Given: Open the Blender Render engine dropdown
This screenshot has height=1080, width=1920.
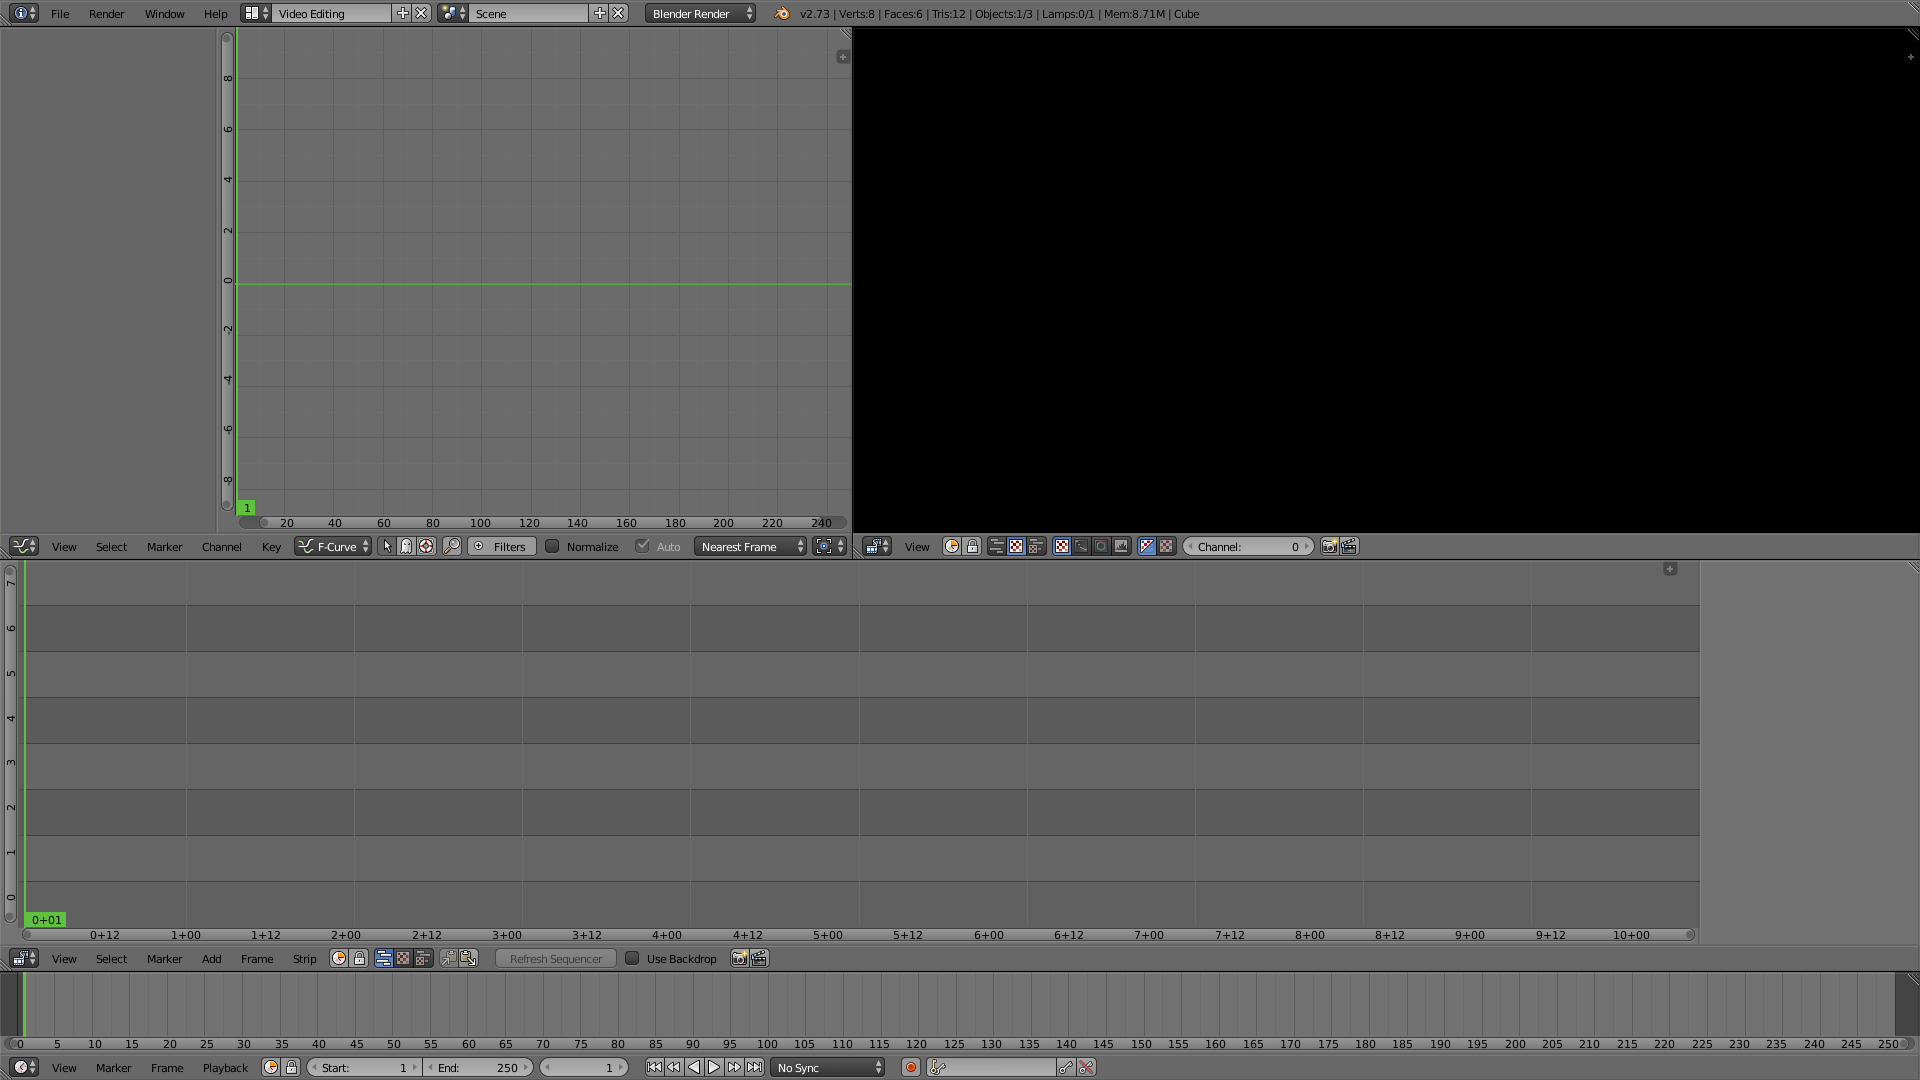Looking at the screenshot, I should (x=700, y=13).
